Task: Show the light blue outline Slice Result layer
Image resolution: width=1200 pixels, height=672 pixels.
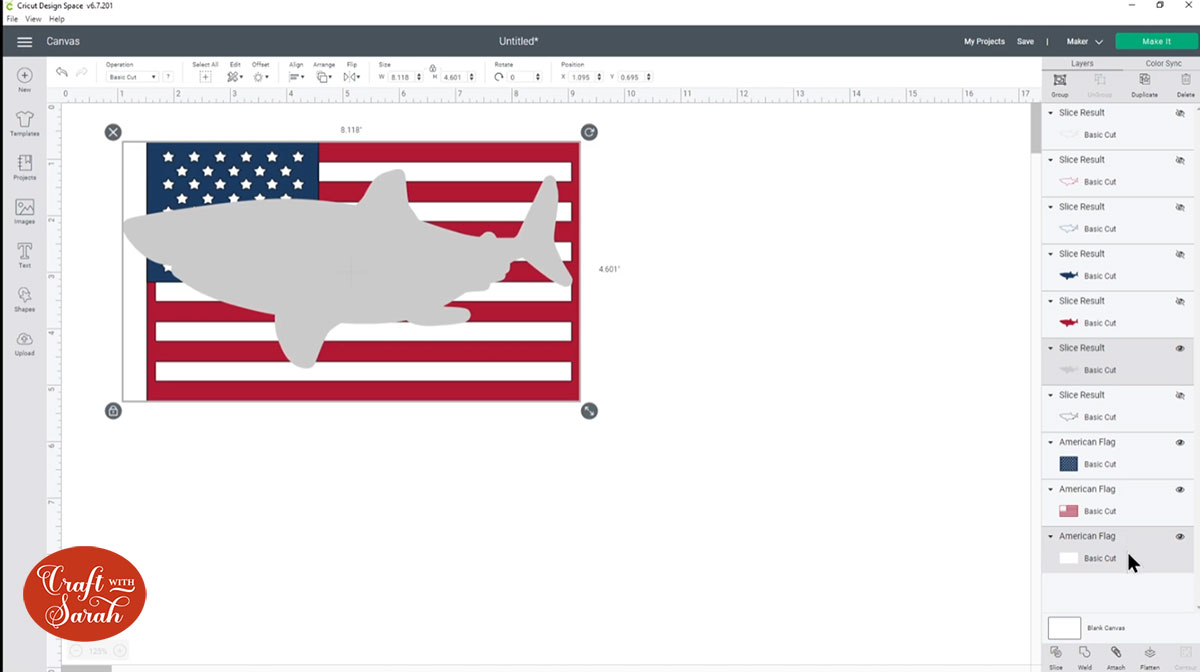Action: 1180,207
